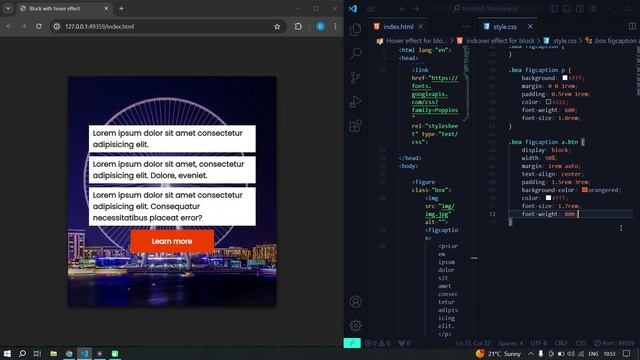Click the paragraph ending 'Dolore, eveniet.'
Viewport: 640px width, 360px height.
[x=172, y=170]
